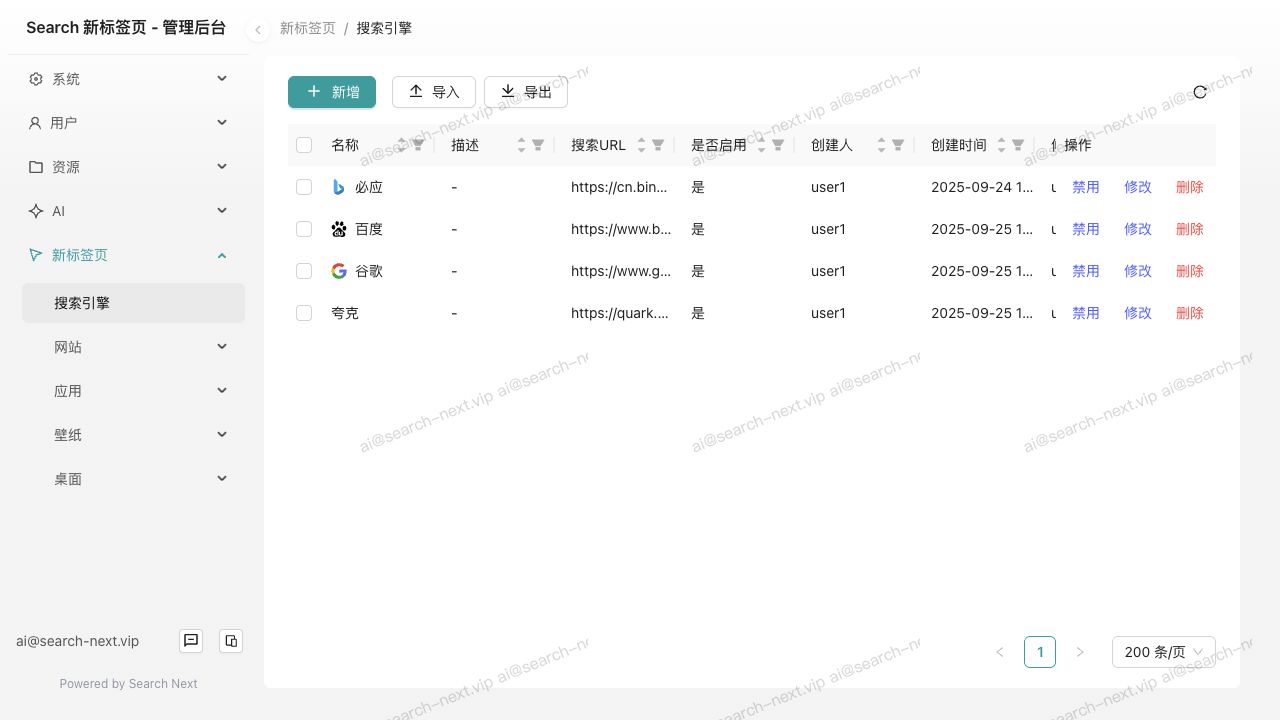Image resolution: width=1280 pixels, height=720 pixels.
Task: Click the Bing logo in 必应 row
Action: point(339,187)
